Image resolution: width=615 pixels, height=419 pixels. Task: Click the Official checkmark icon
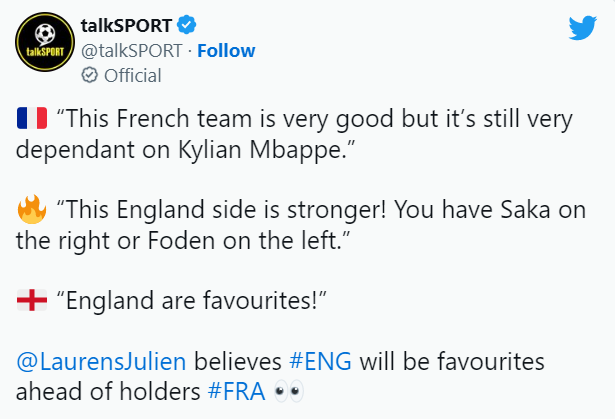(89, 75)
